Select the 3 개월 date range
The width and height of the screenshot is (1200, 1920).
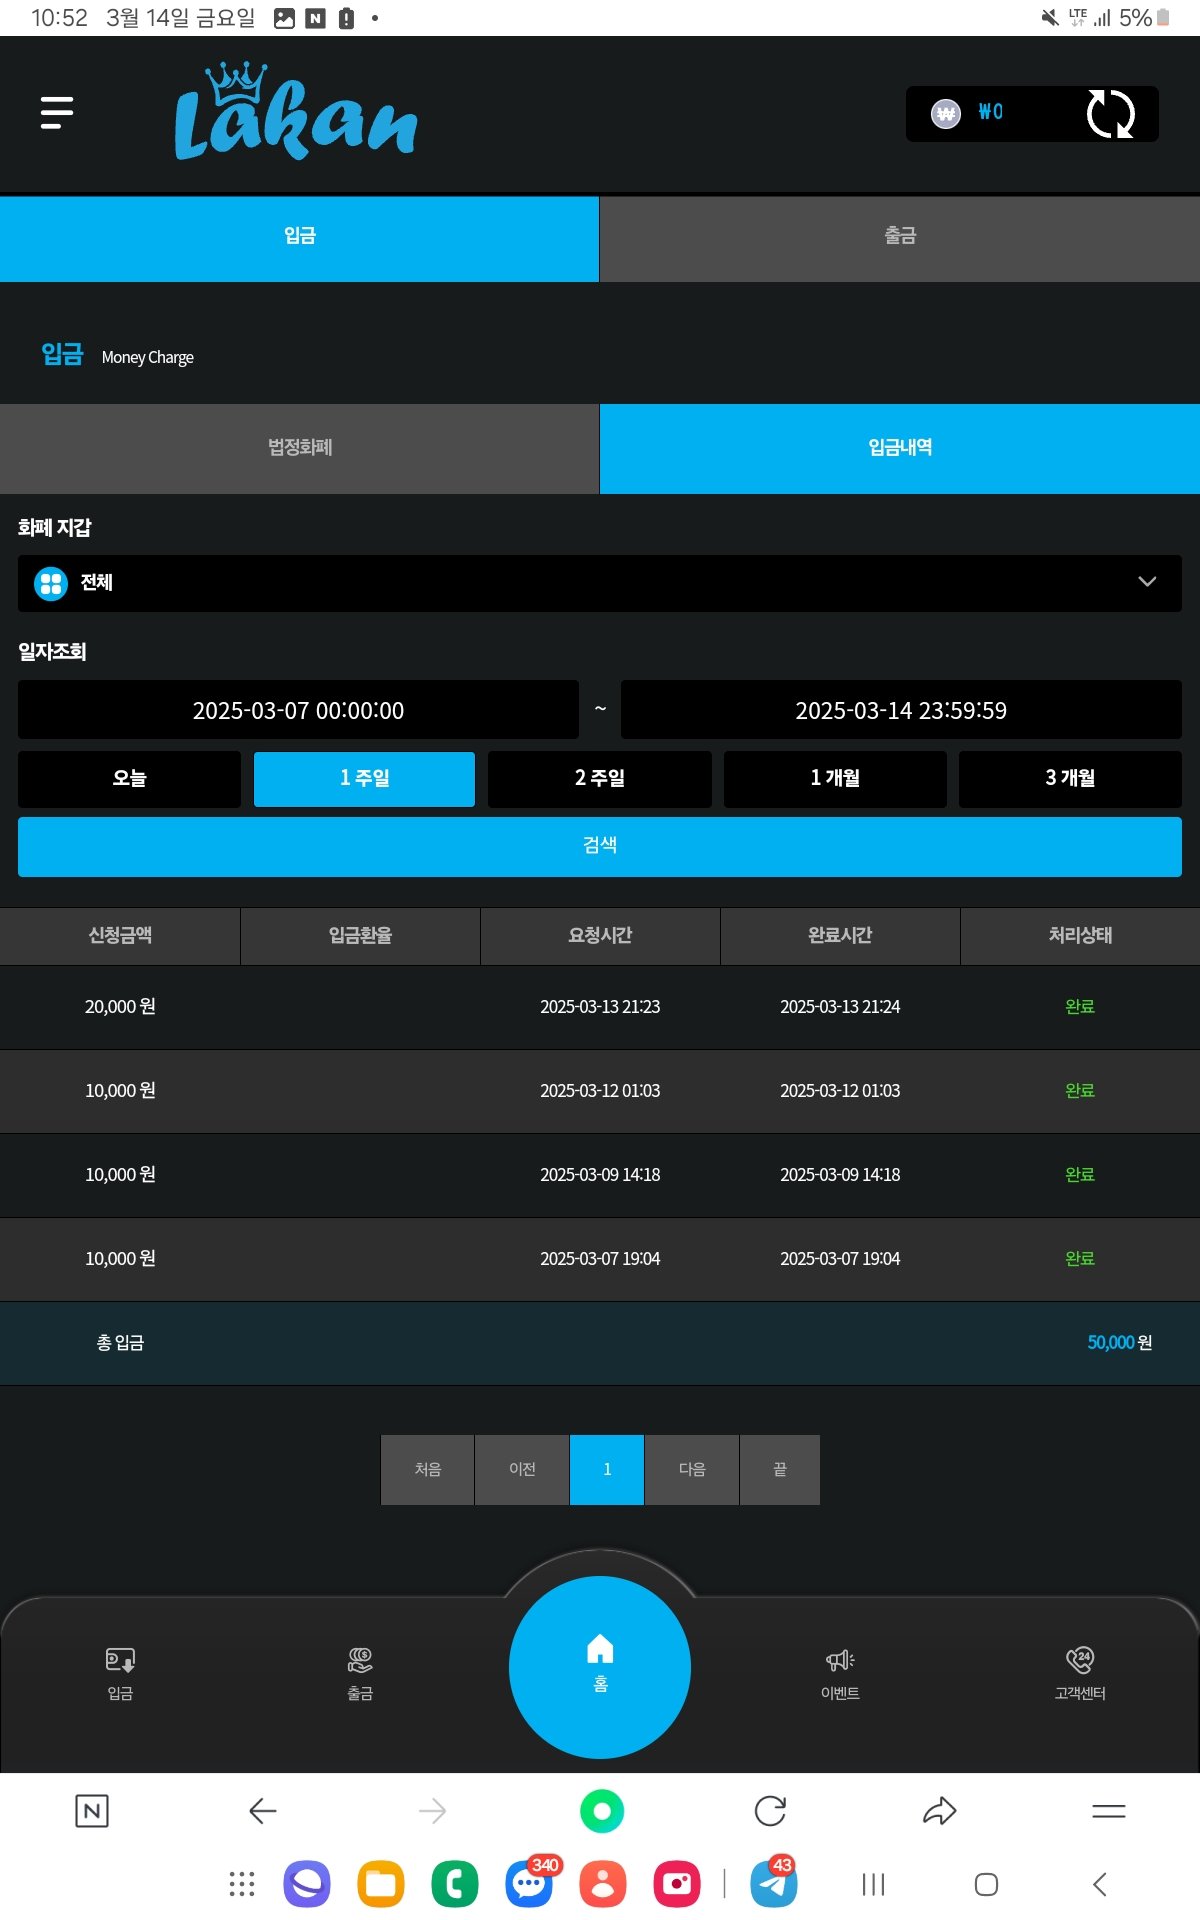tap(1070, 778)
